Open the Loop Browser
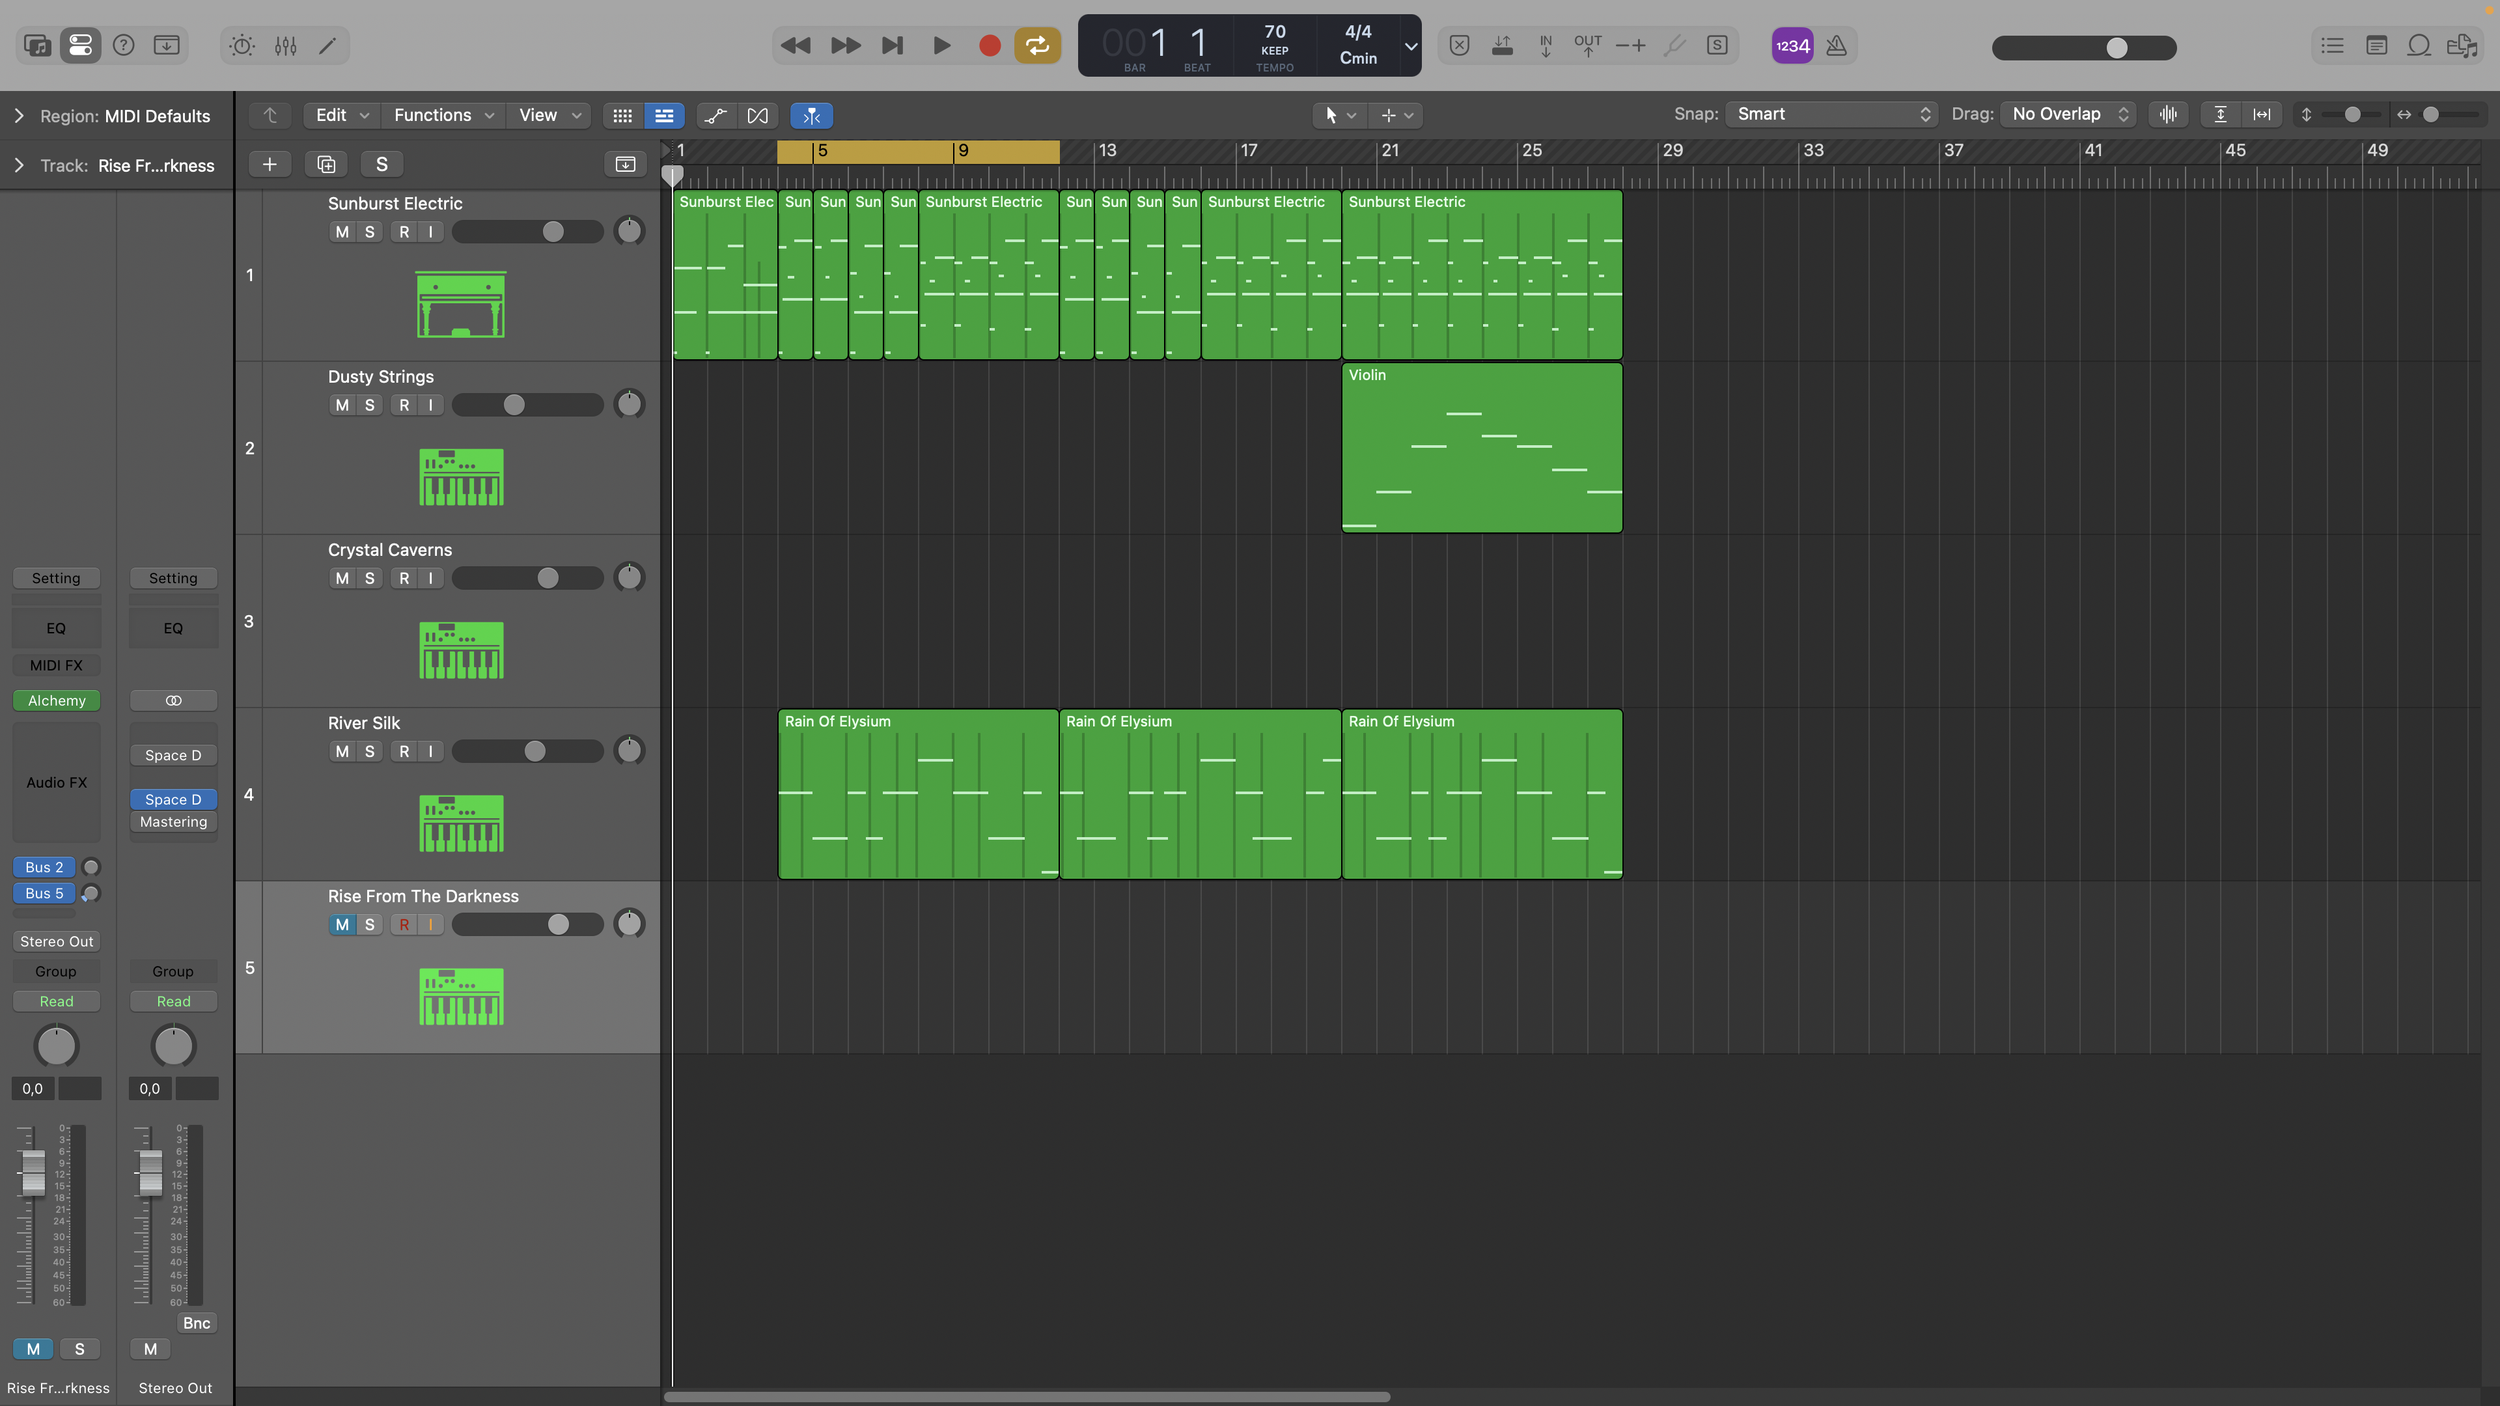 [x=2418, y=46]
